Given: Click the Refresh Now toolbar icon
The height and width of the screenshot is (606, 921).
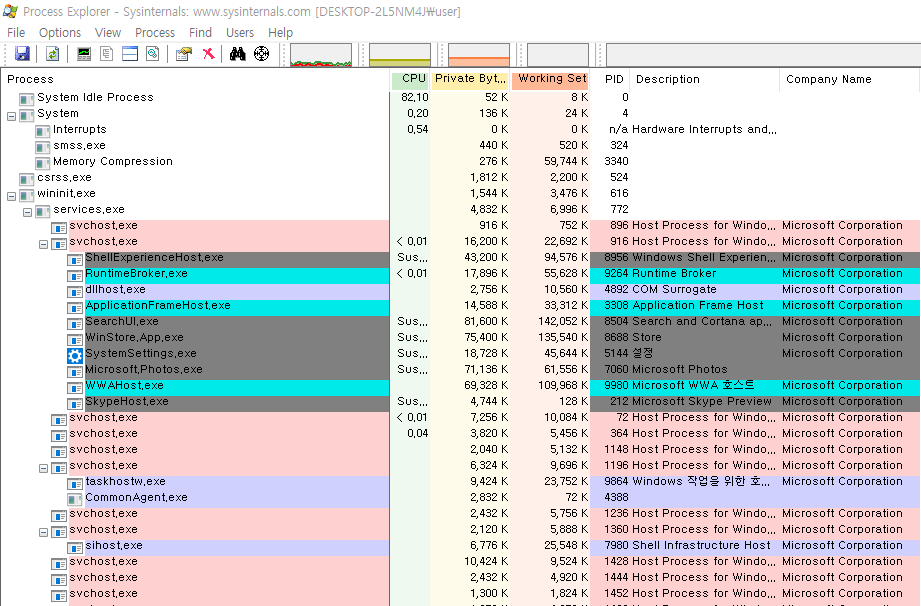Looking at the screenshot, I should (52, 54).
